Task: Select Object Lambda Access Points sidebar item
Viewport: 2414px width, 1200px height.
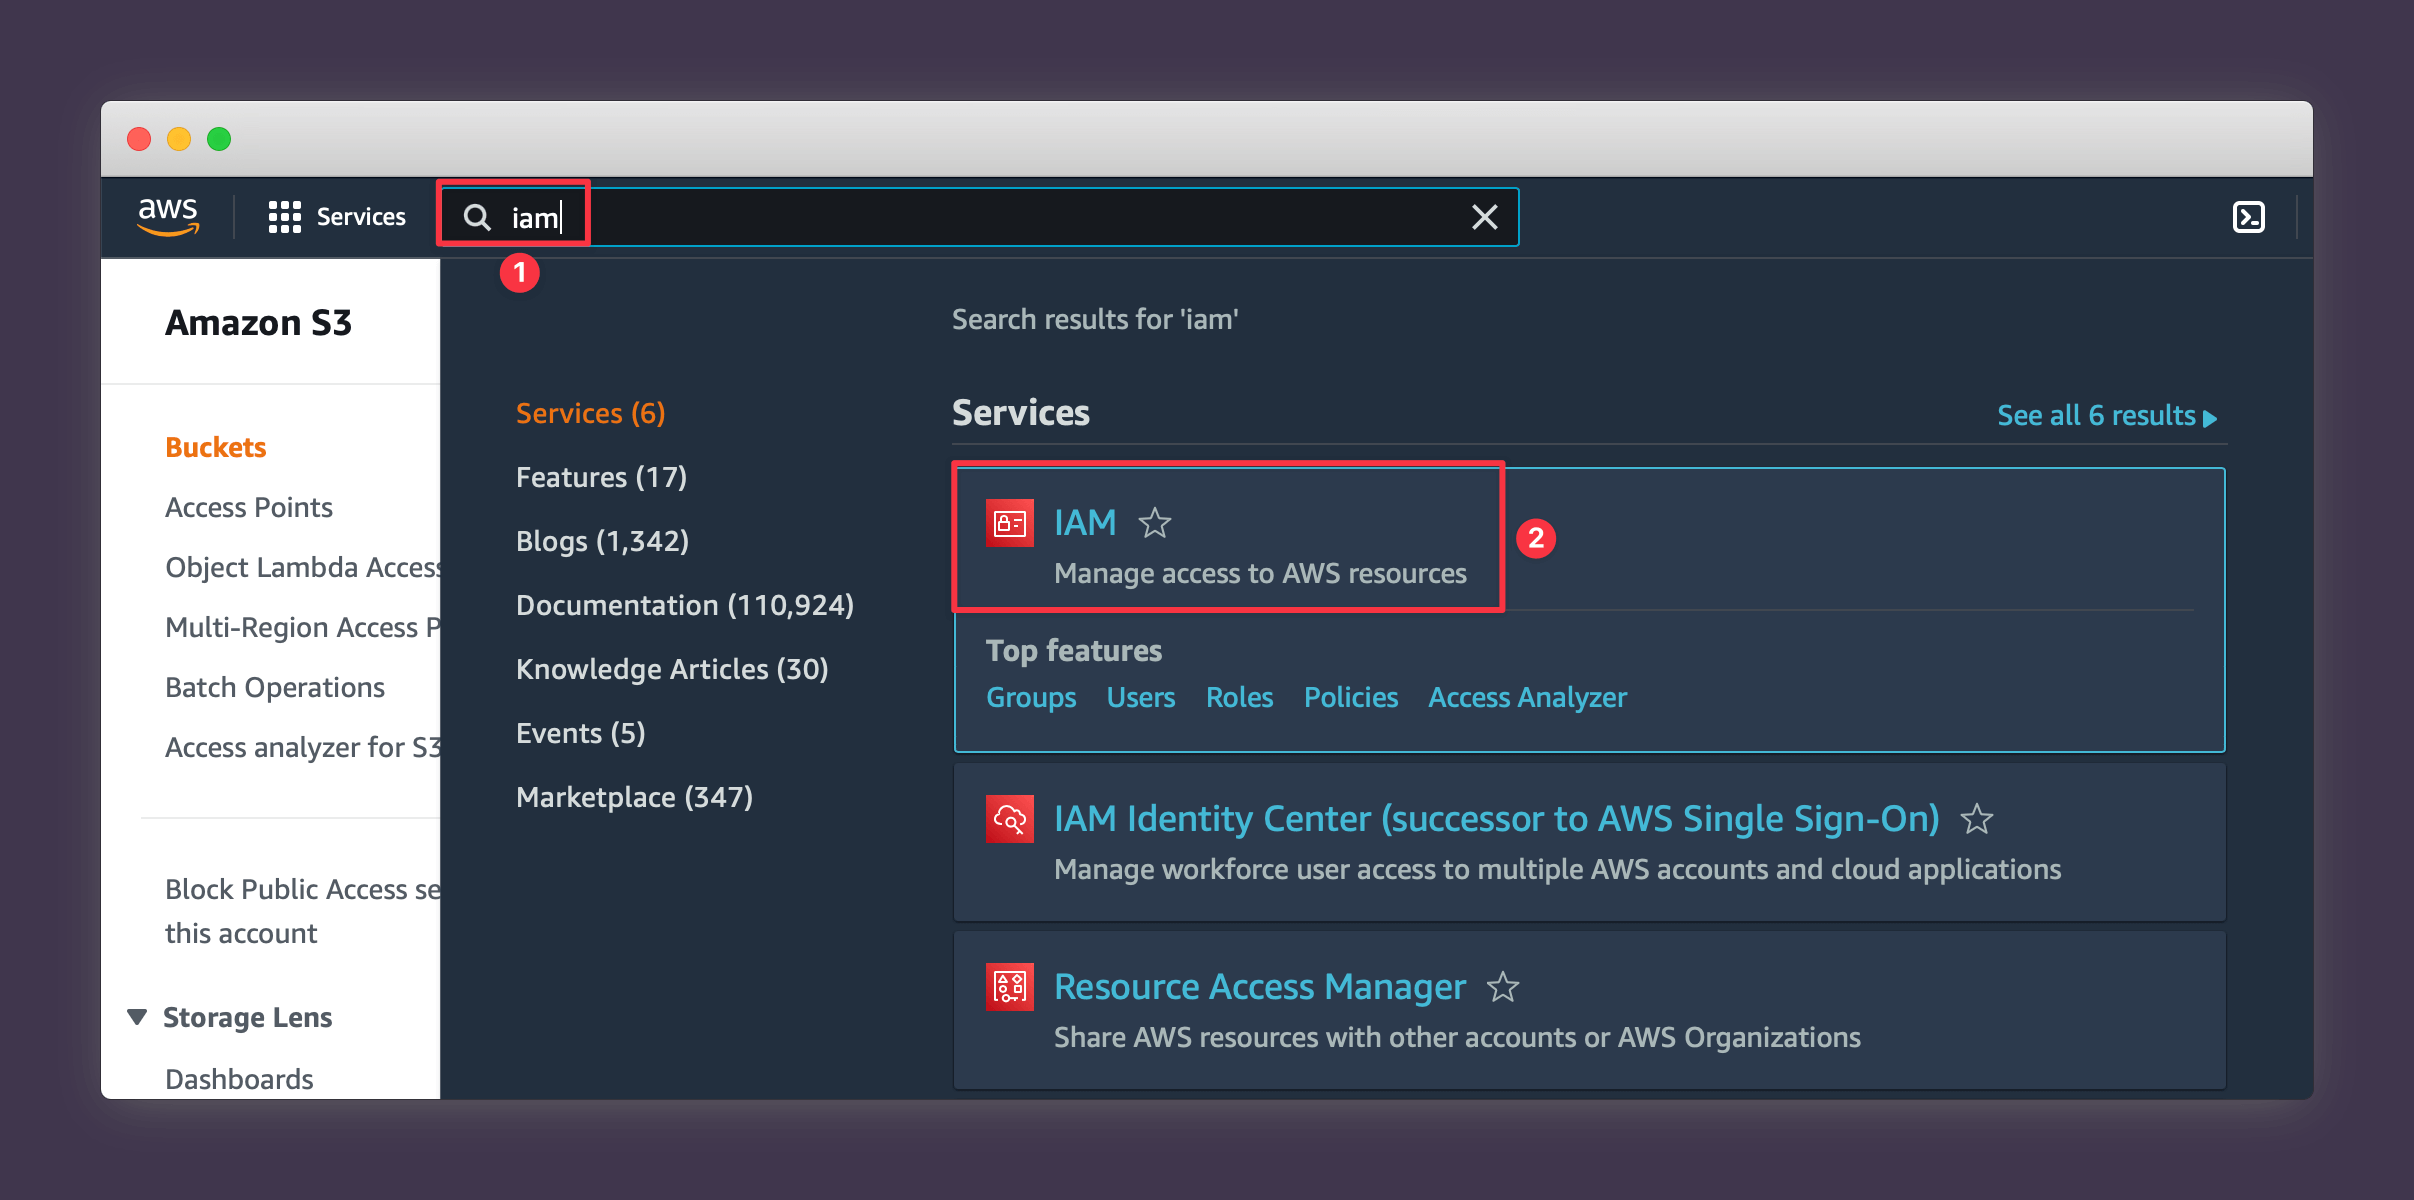Action: pyautogui.click(x=302, y=567)
